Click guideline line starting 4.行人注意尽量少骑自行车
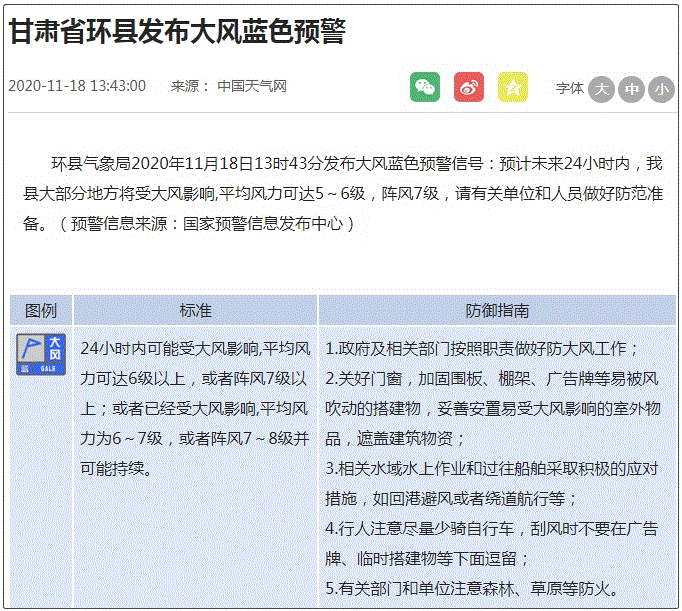 (491, 528)
